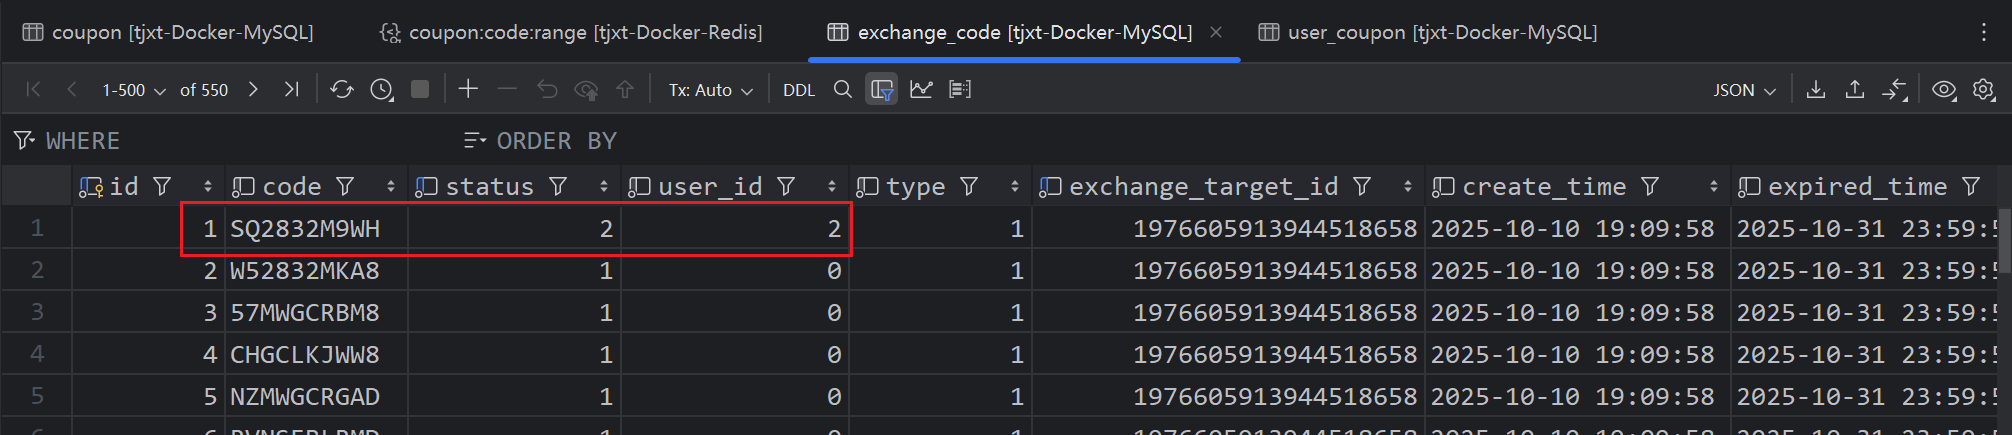Open the export data download icon
The image size is (2012, 435).
[x=1816, y=89]
